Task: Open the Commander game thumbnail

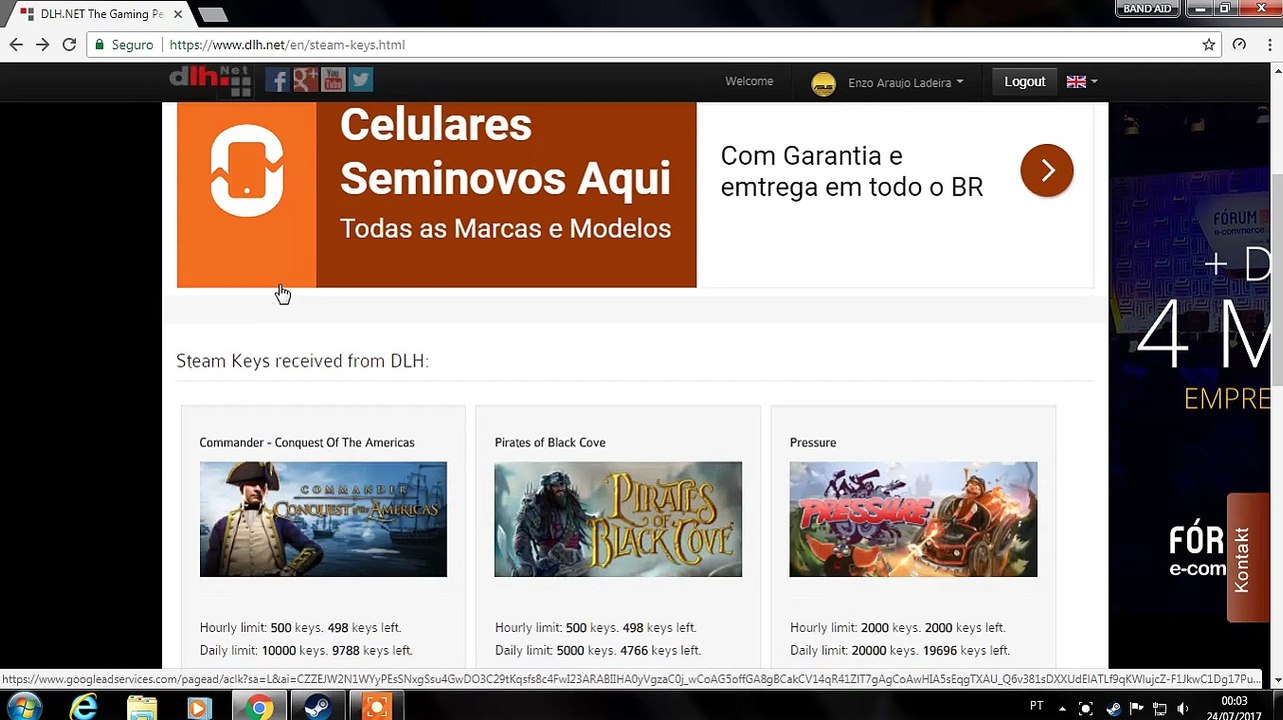Action: tap(323, 519)
